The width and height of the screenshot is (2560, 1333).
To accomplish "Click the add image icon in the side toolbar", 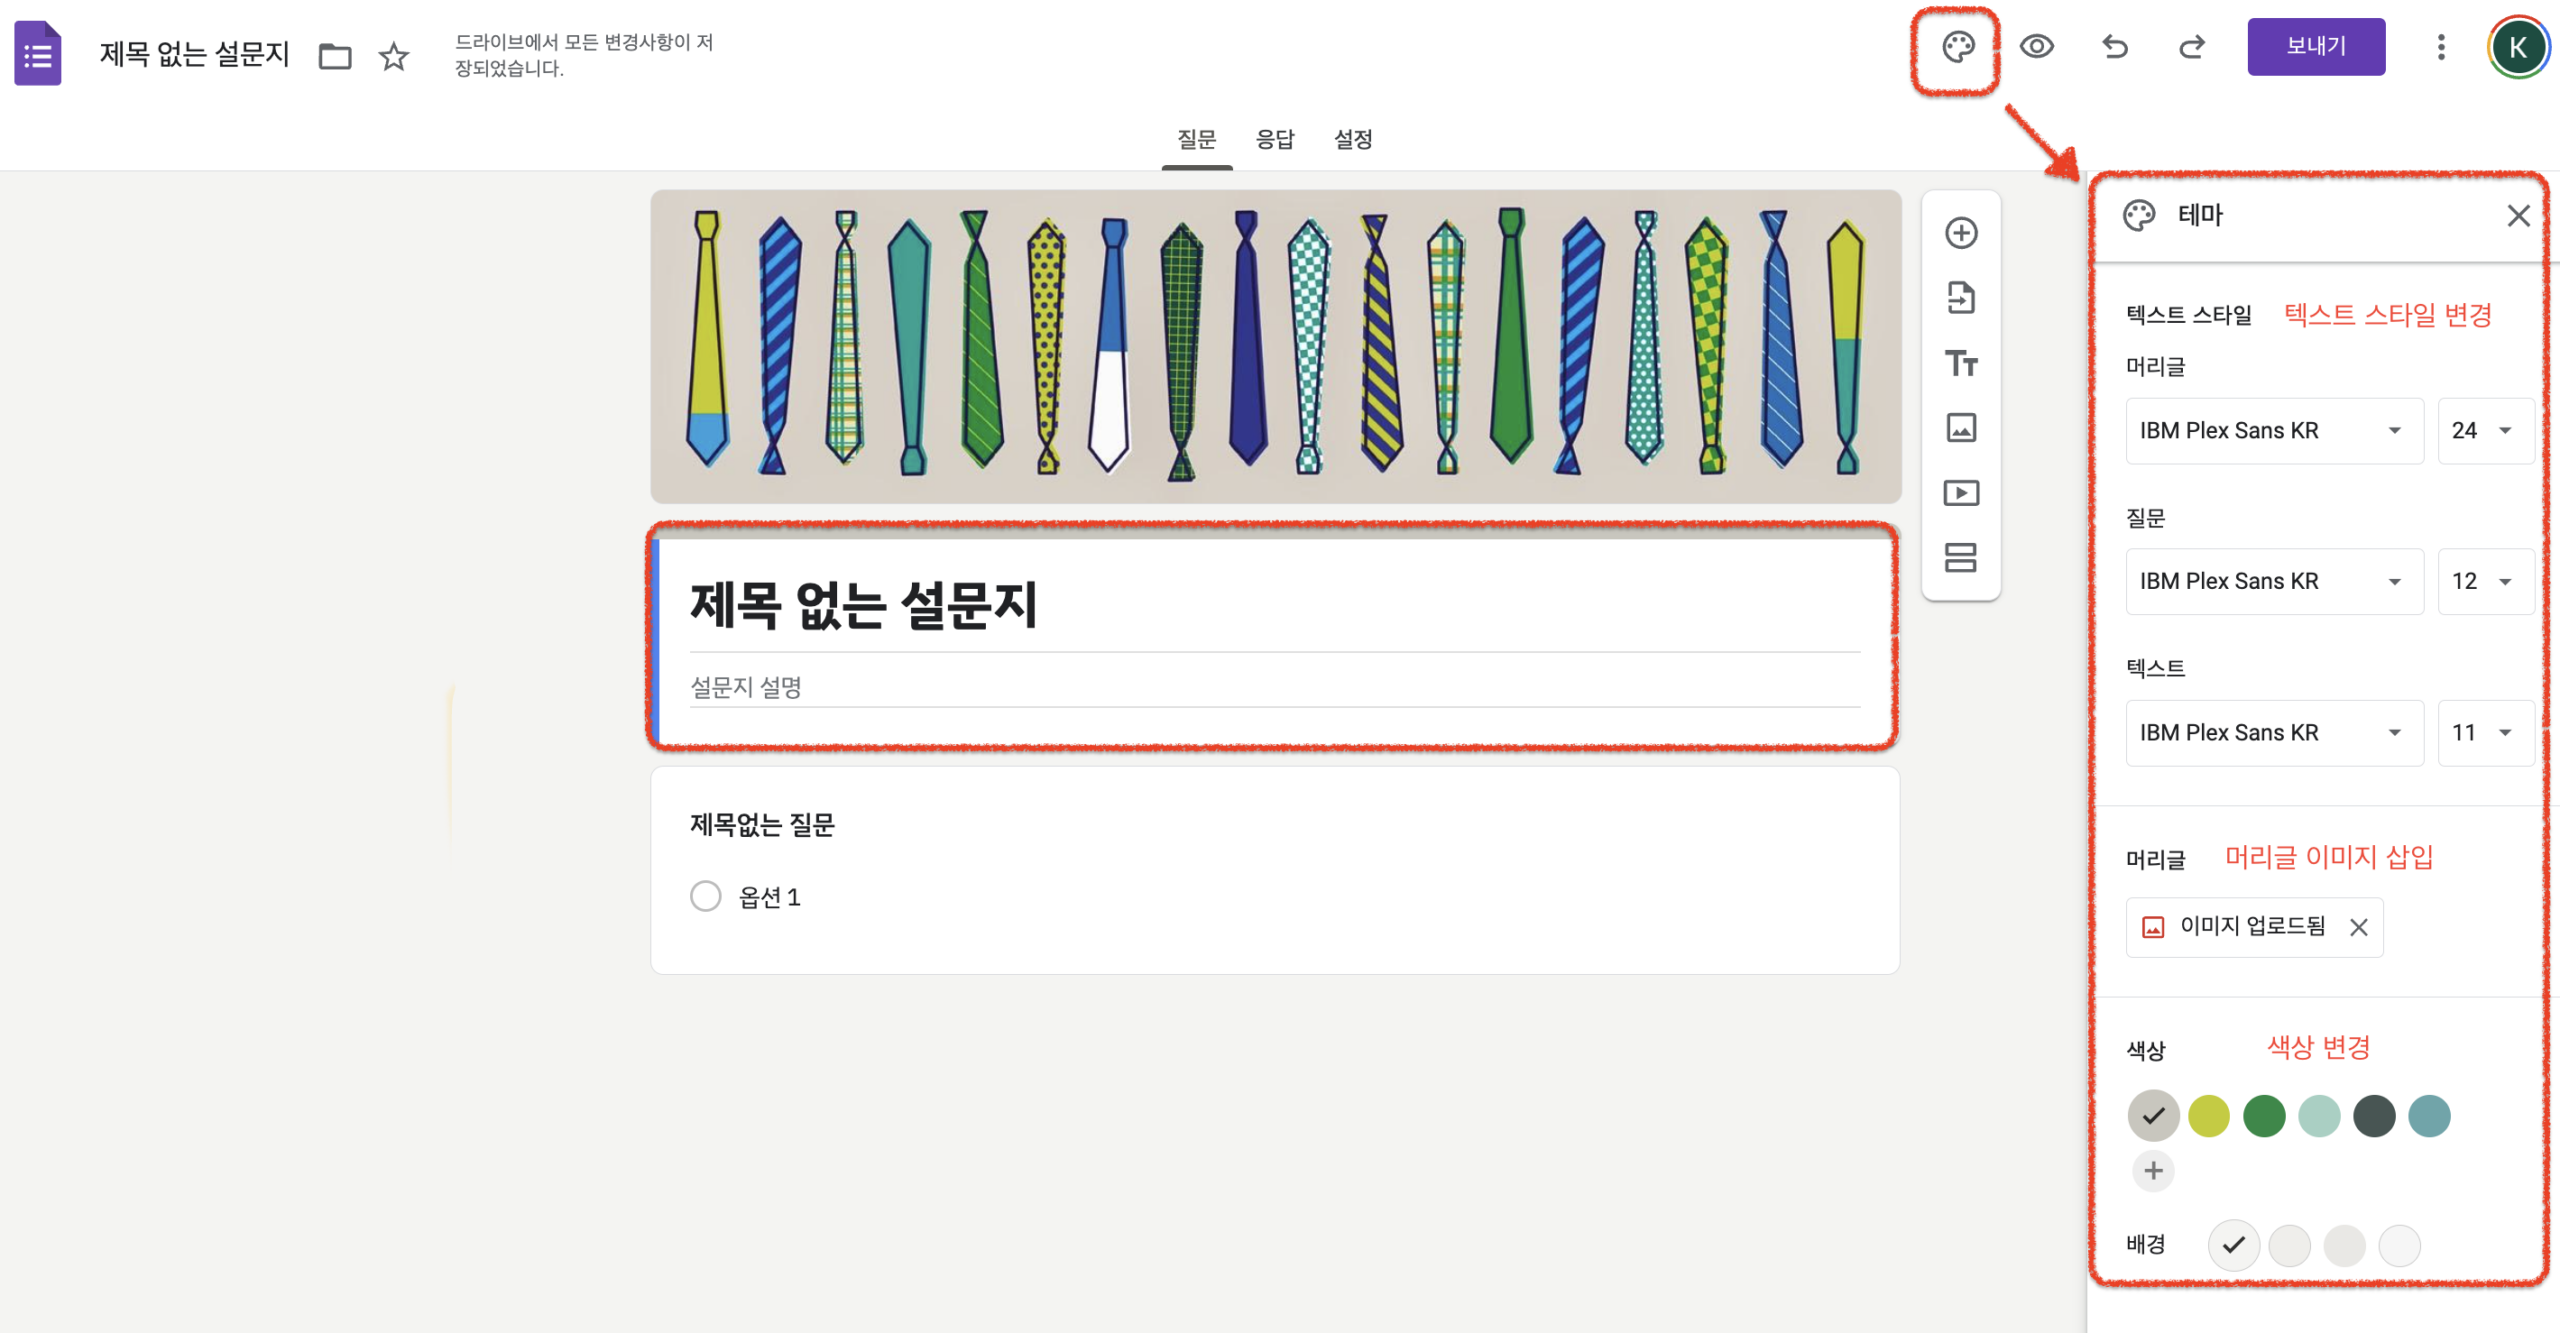I will (x=1960, y=428).
